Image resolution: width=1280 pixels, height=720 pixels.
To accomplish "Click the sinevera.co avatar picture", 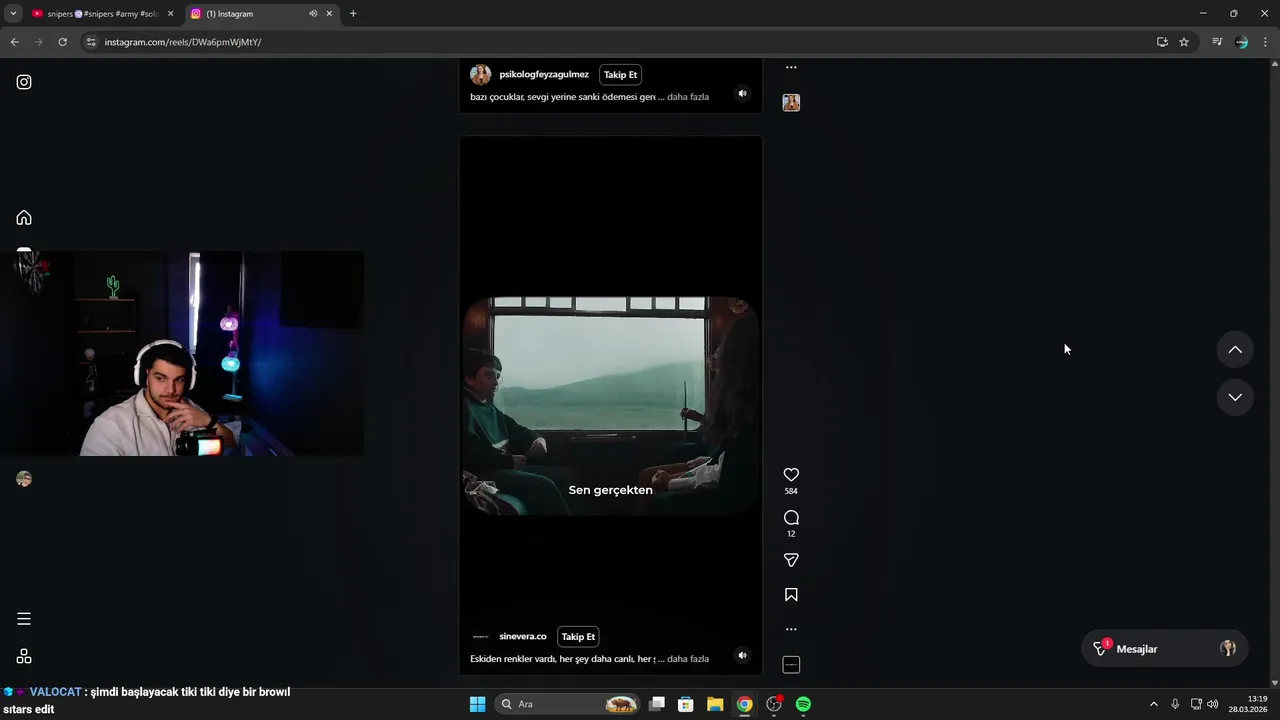I will 481,637.
